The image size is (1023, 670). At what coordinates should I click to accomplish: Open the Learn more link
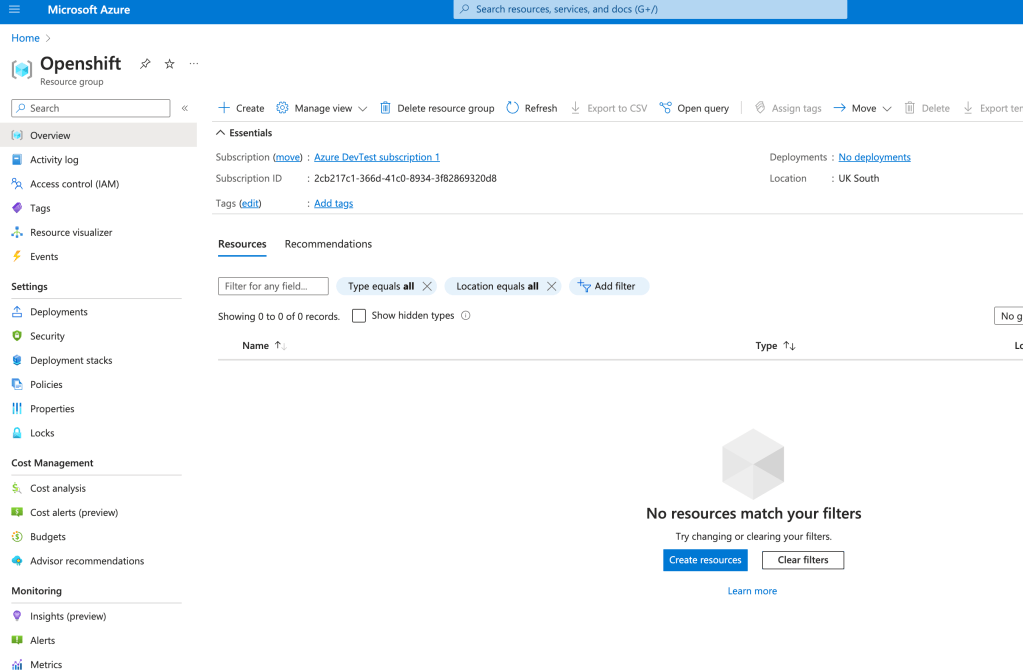point(752,591)
